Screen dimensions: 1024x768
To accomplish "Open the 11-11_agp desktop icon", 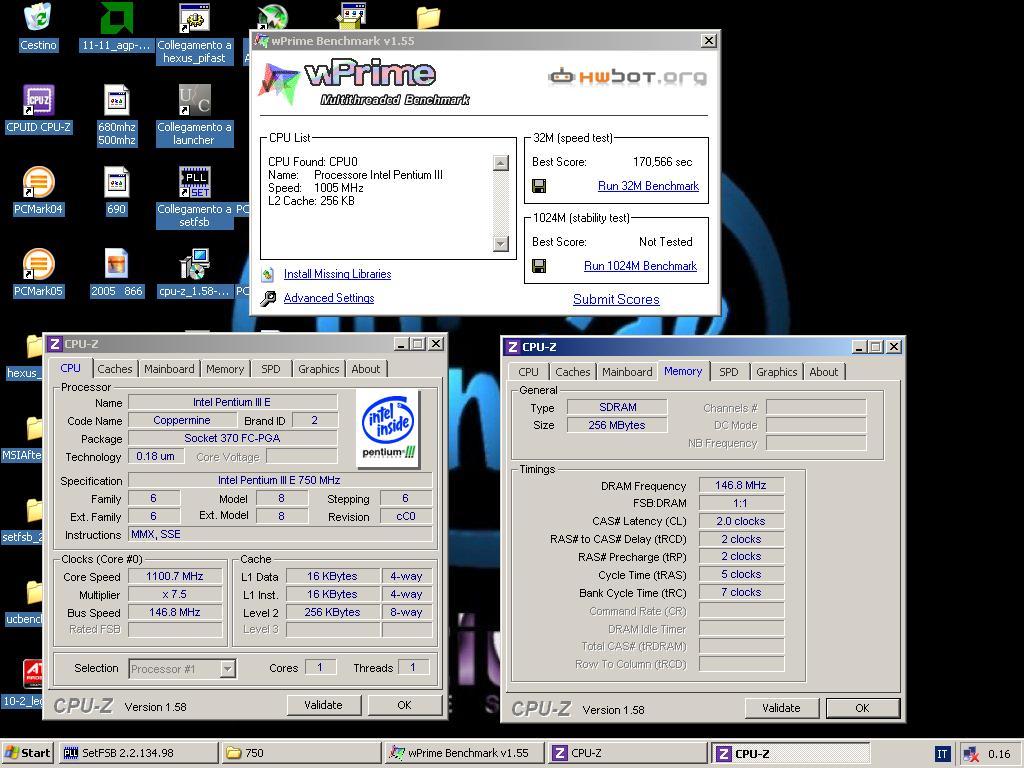I will [116, 18].
